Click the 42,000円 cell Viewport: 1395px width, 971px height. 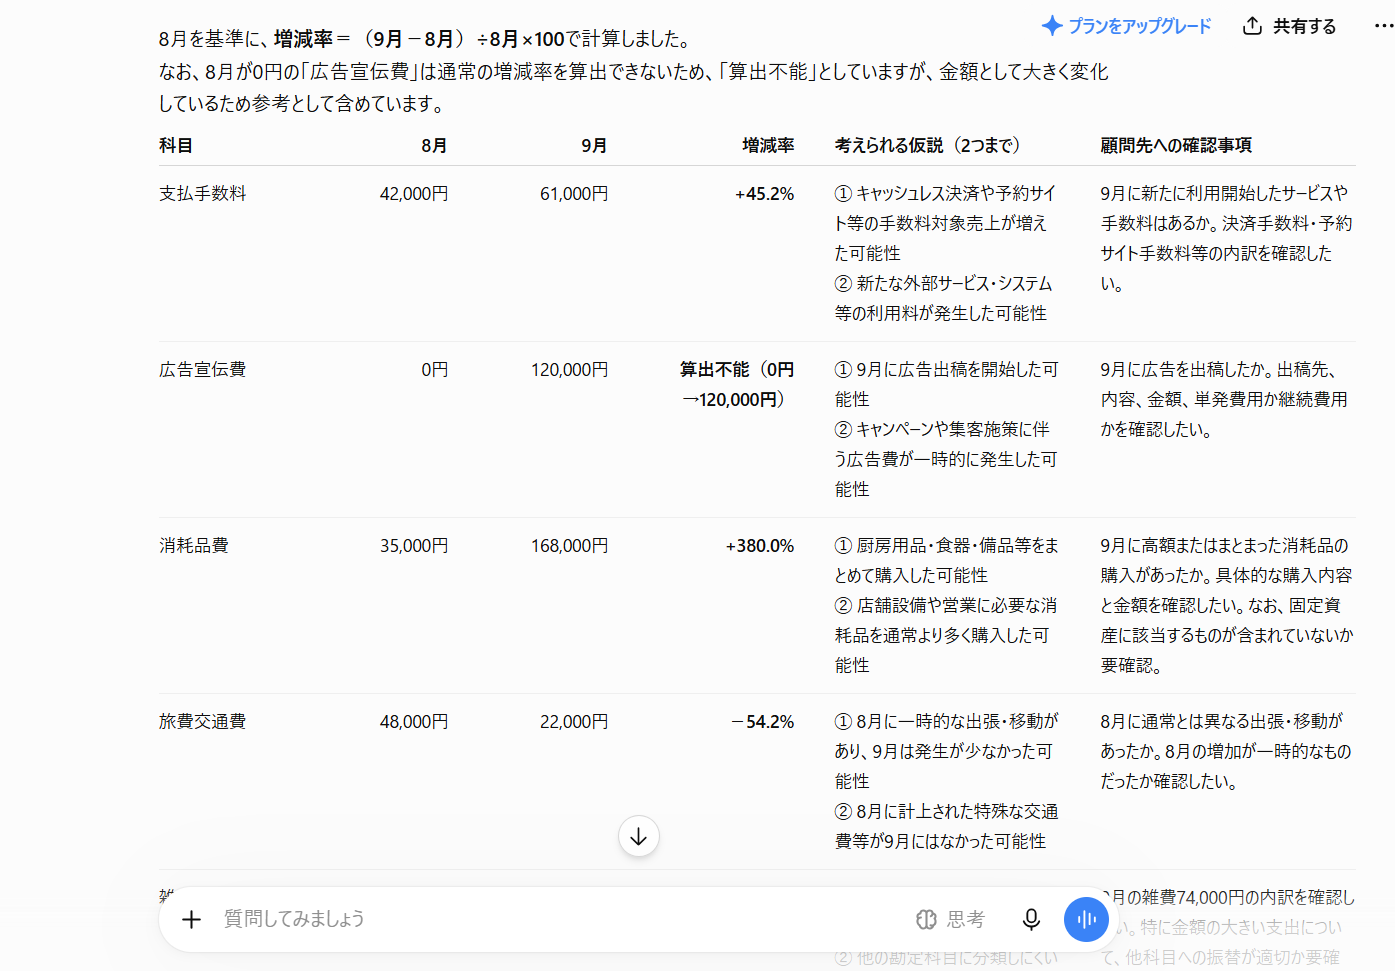pyautogui.click(x=414, y=193)
